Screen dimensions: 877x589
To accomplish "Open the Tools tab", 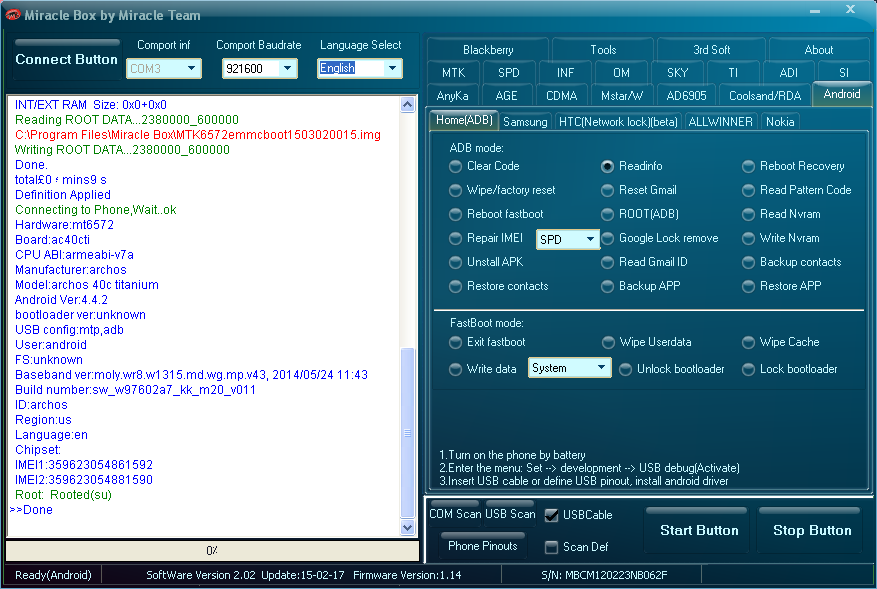I will click(603, 50).
